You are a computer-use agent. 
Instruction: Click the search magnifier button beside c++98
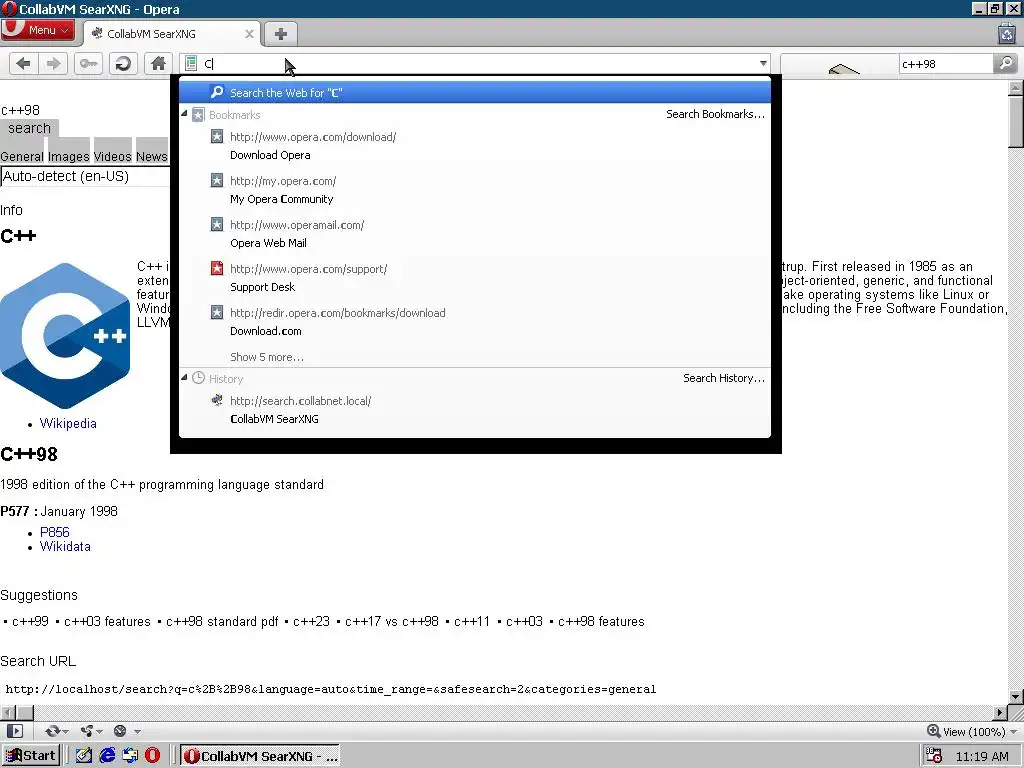tap(1006, 63)
